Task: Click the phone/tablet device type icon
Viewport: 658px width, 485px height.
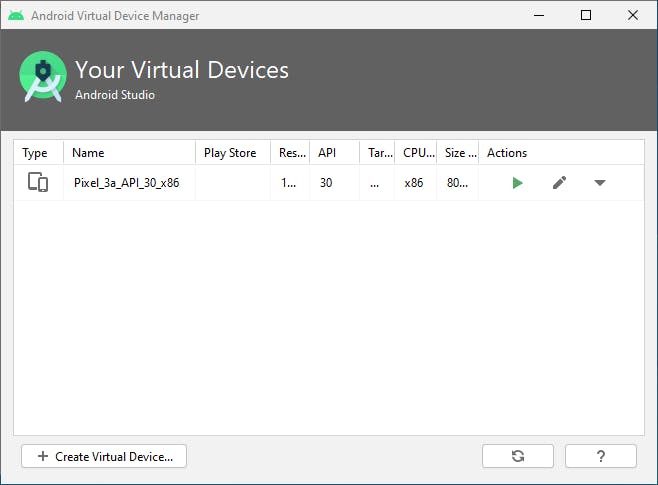Action: tap(38, 183)
